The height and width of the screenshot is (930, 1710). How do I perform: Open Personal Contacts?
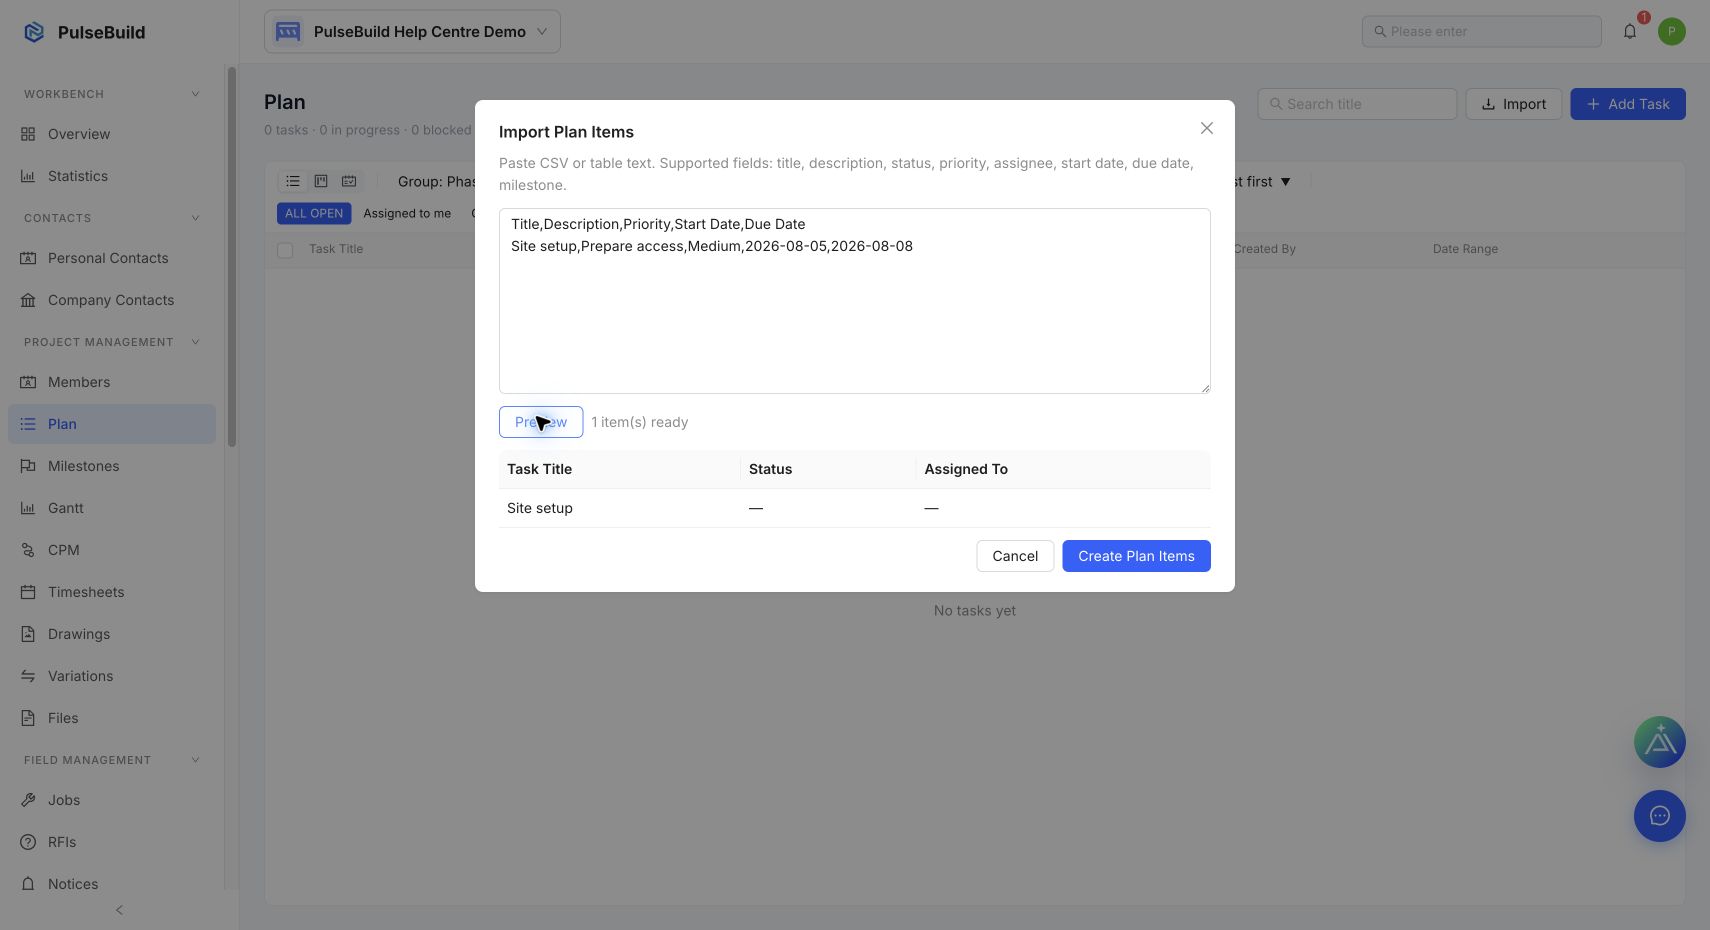pos(112,258)
